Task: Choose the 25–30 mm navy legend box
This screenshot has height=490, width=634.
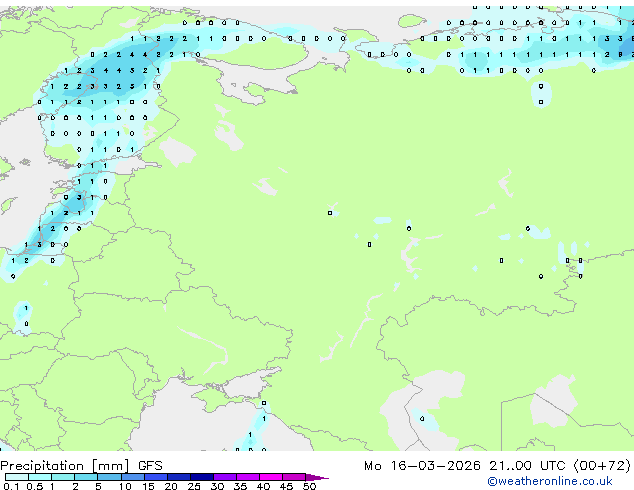Action: point(202,477)
